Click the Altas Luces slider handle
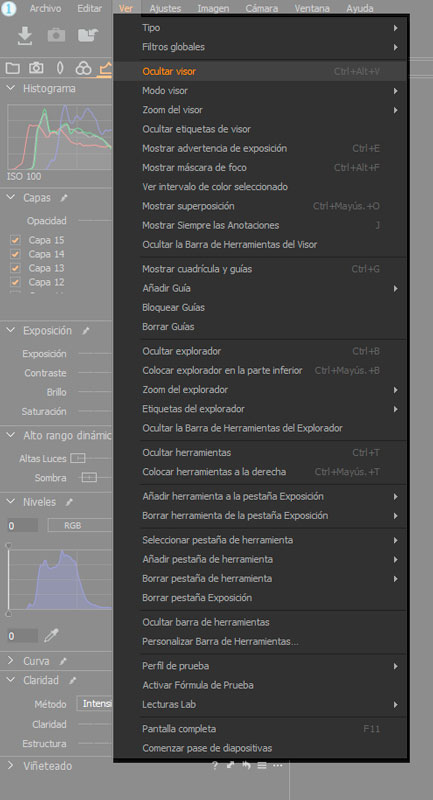 click(78, 458)
